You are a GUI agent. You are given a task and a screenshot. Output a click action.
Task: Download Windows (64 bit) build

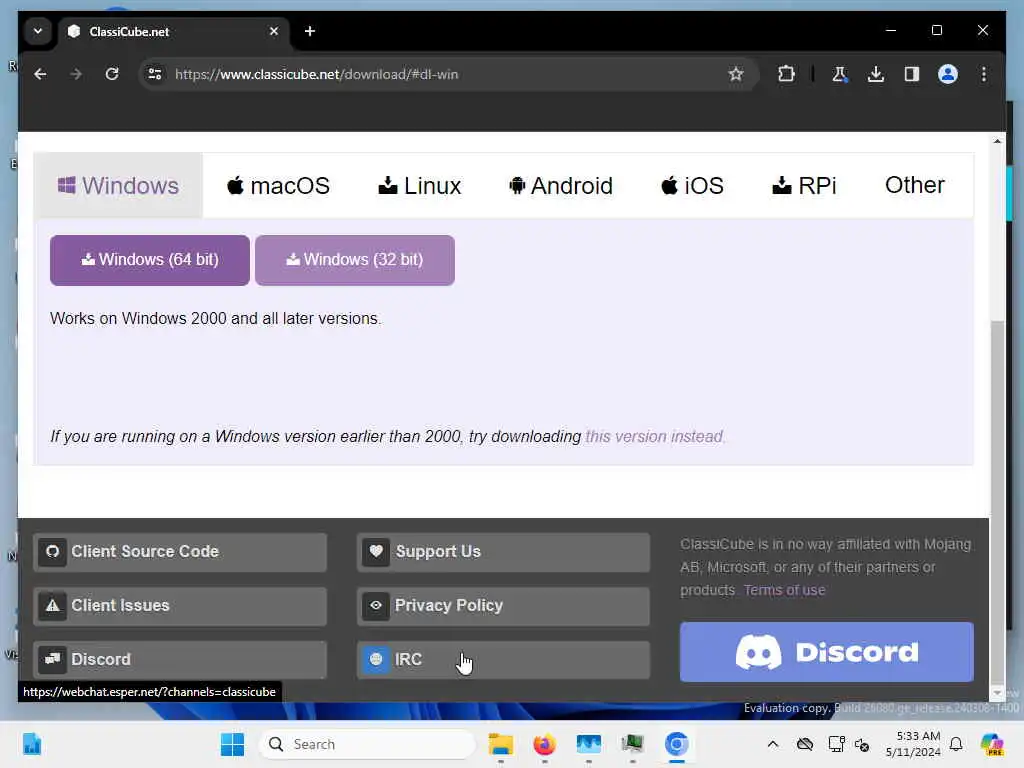pyautogui.click(x=150, y=260)
